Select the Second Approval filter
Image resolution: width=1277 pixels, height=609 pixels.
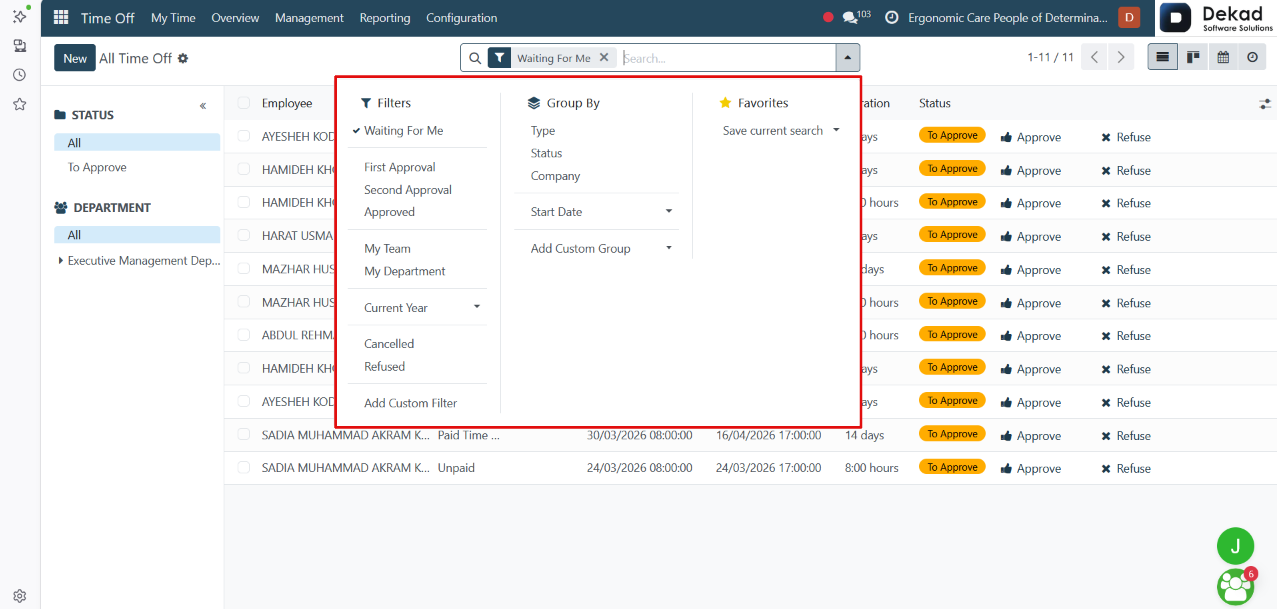pos(408,190)
